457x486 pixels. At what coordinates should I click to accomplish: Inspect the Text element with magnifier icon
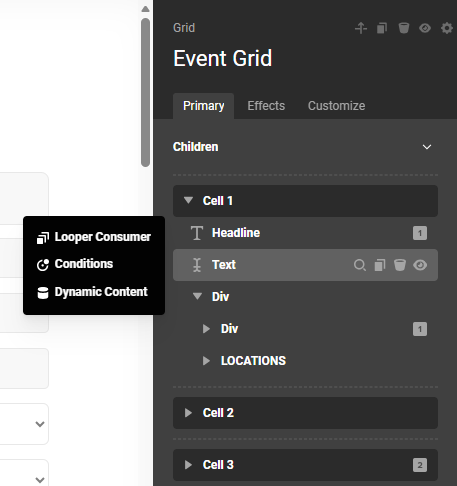tap(360, 265)
